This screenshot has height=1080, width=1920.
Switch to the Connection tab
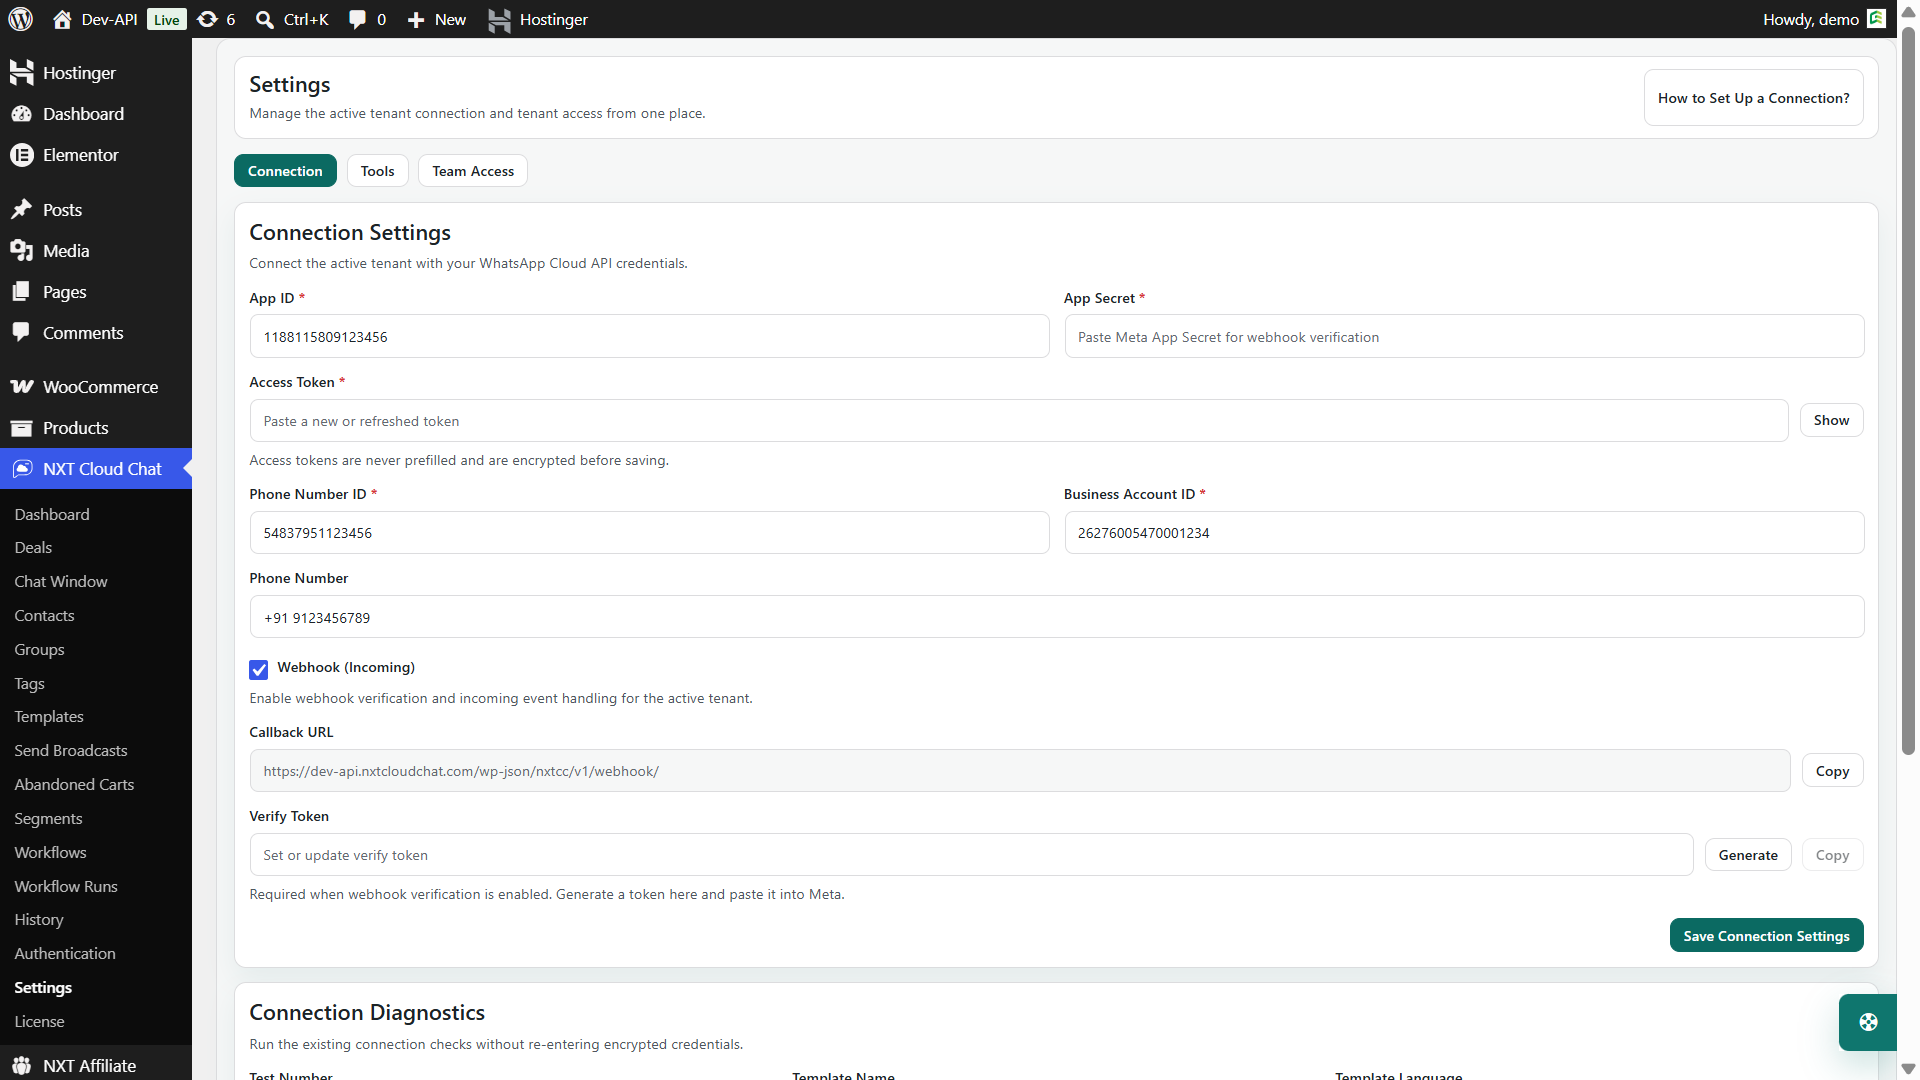point(285,171)
